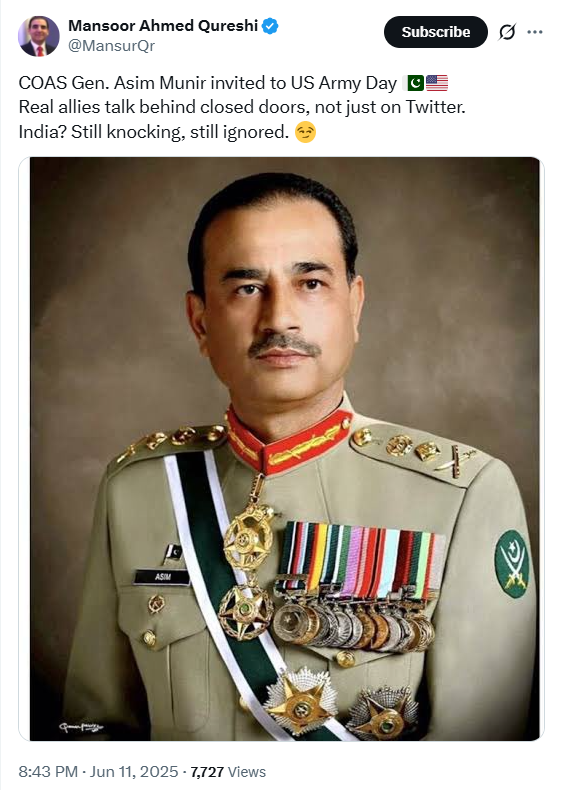Click the 'COAS Gen. Asim Munir invited' text line
This screenshot has width=561, height=790.
tap(208, 83)
